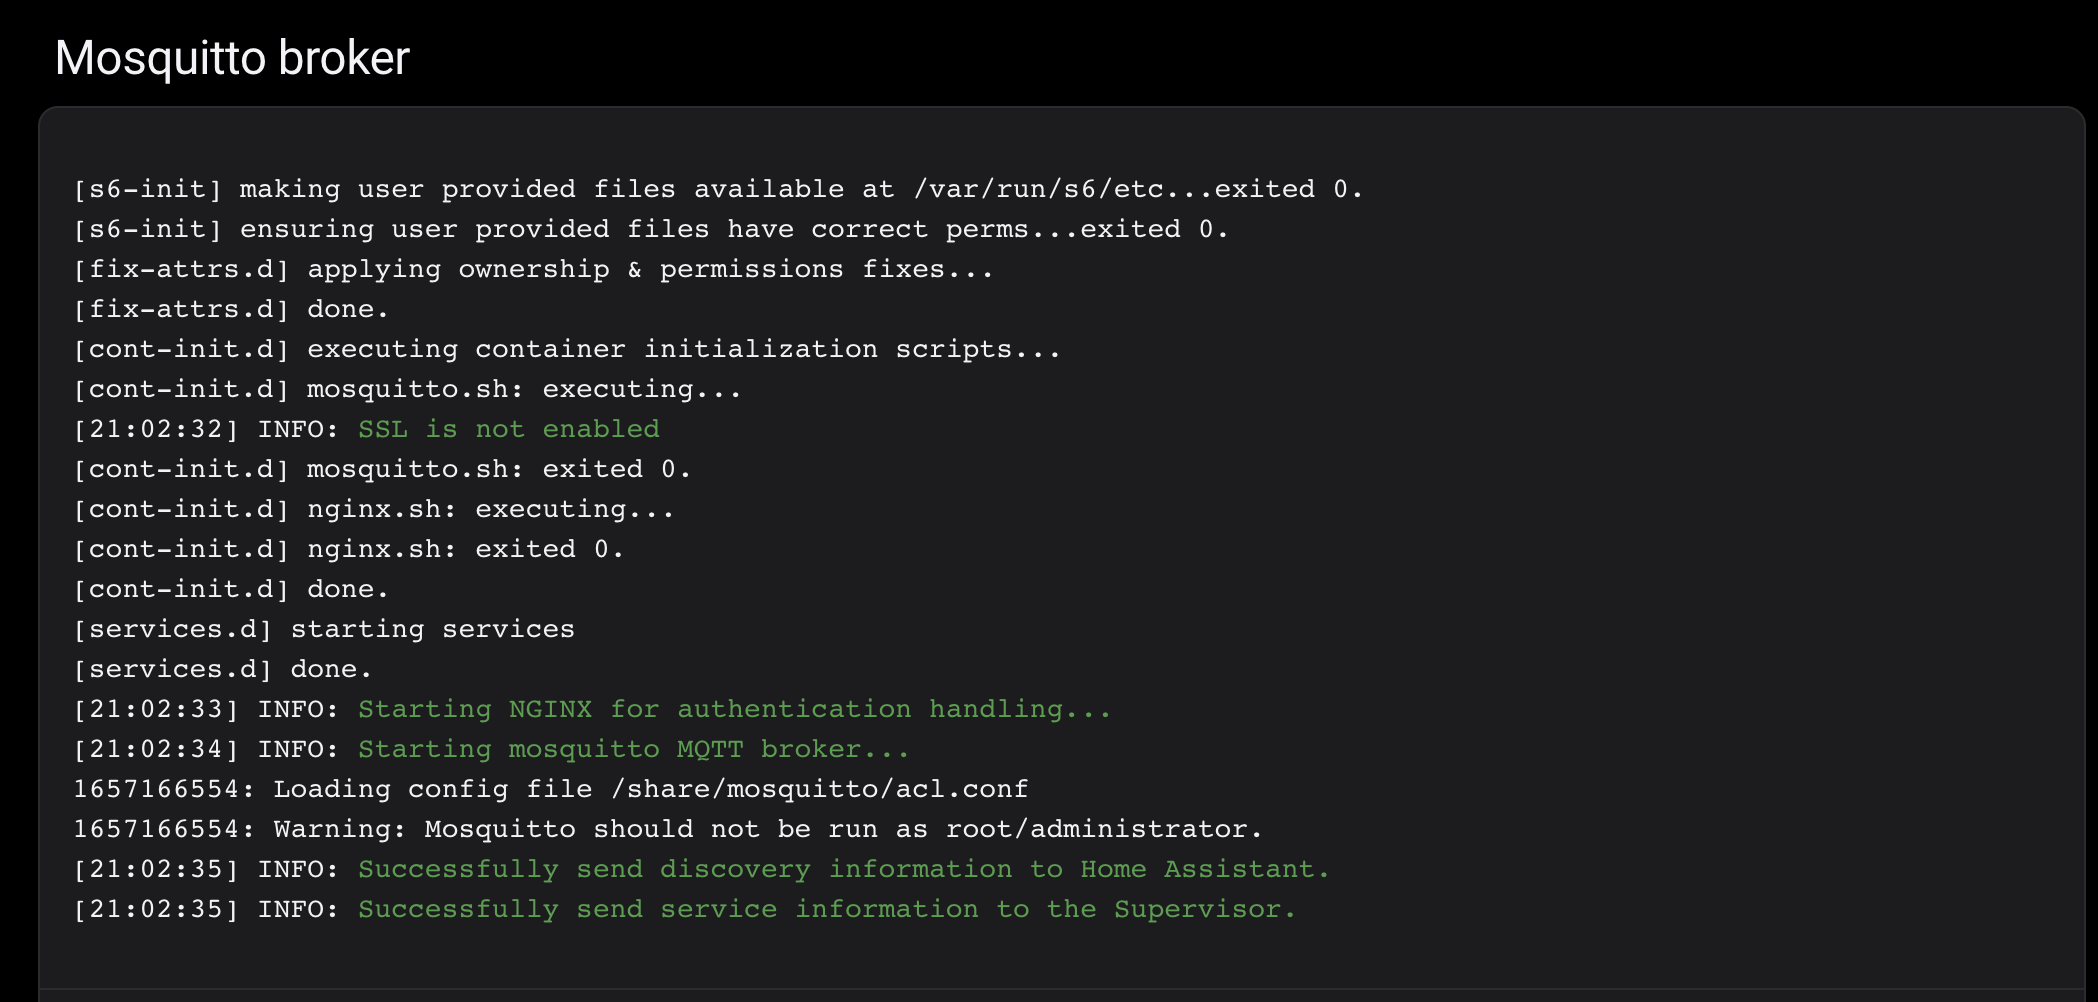2098x1002 pixels.
Task: Click the green "SSL is not enabled" message
Action: click(x=509, y=429)
